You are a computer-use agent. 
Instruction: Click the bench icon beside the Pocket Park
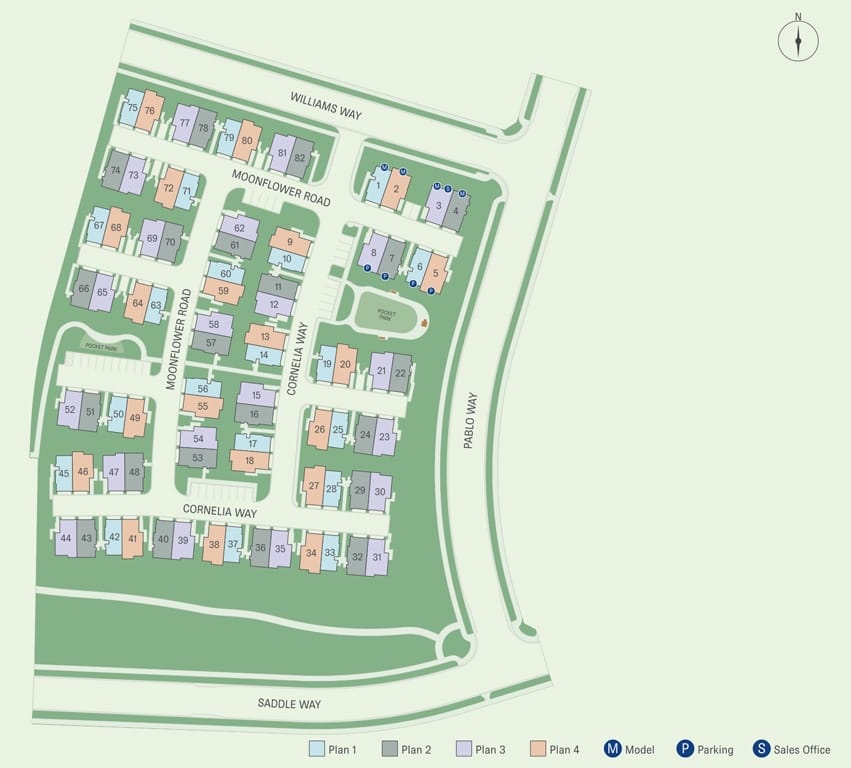424,323
